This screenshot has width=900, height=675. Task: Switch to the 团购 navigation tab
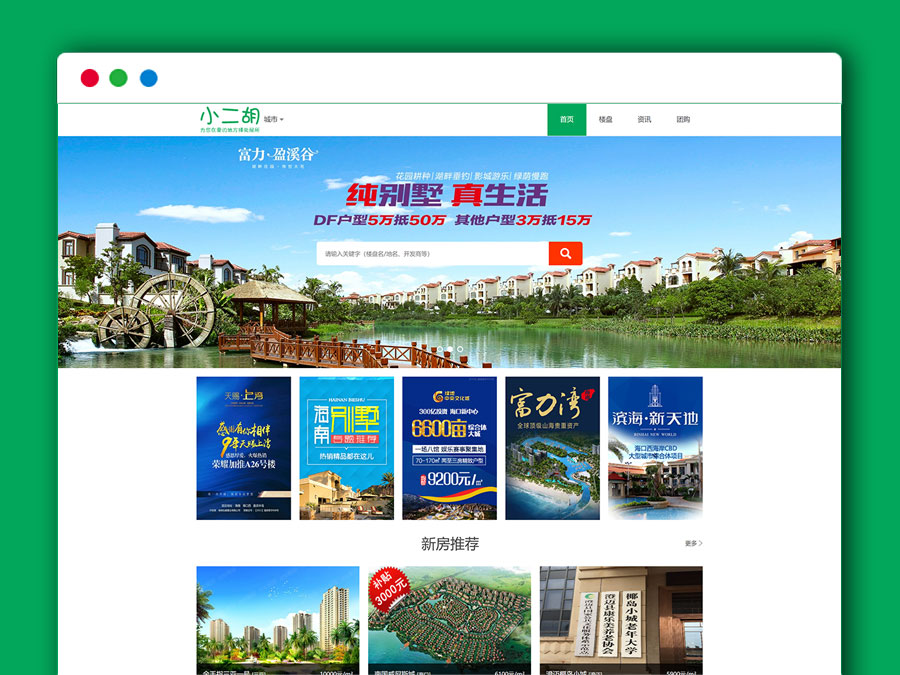click(683, 120)
